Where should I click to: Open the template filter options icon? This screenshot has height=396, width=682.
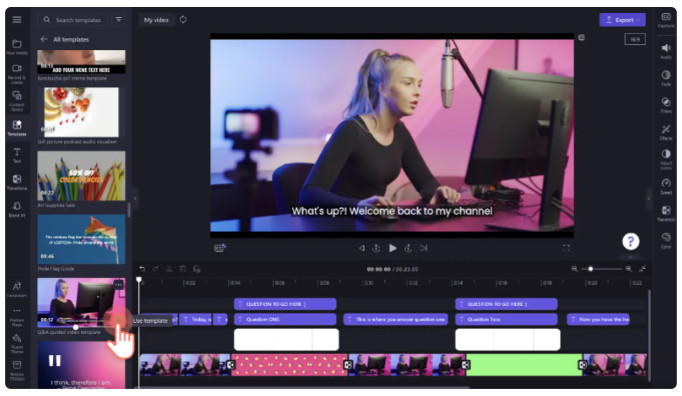click(x=118, y=20)
